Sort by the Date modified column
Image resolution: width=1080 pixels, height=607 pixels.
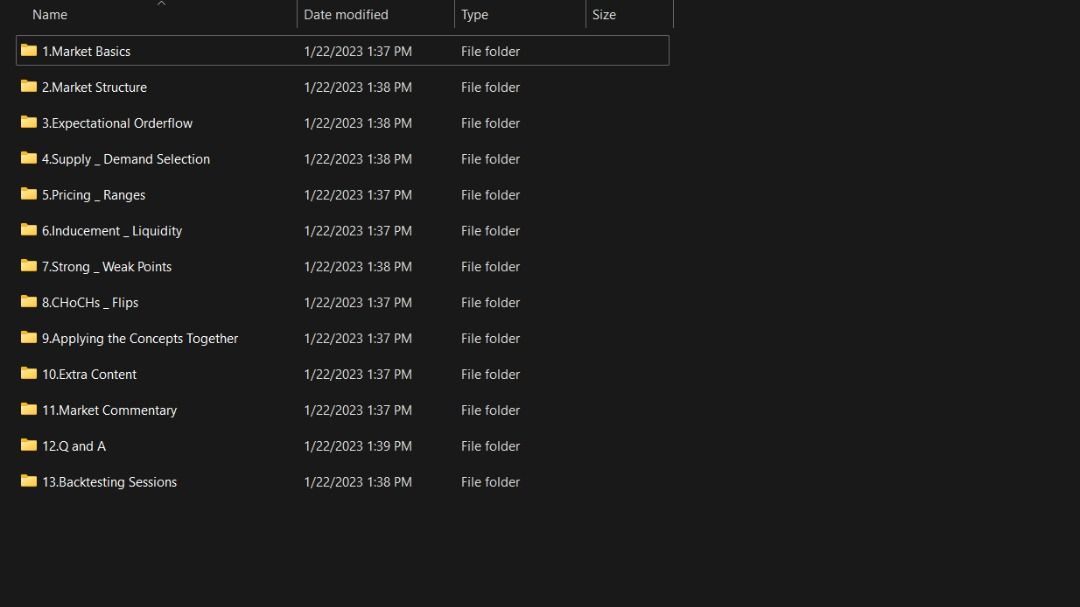coord(346,15)
